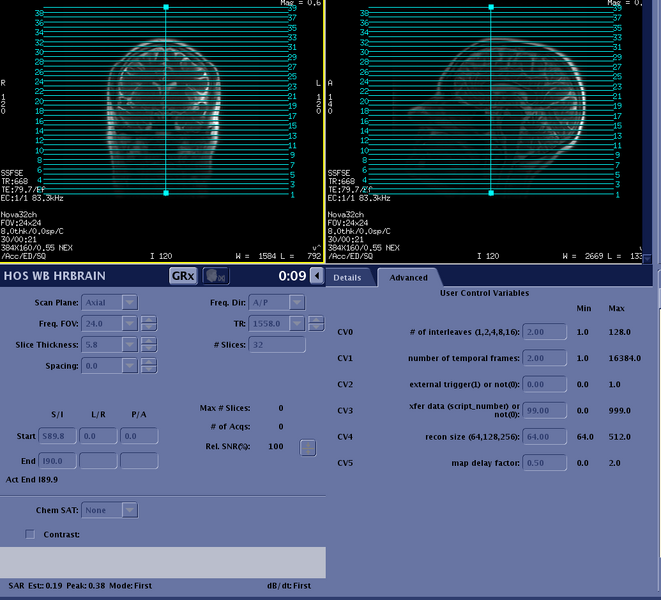Click the End P/A empty field

(x=139, y=460)
